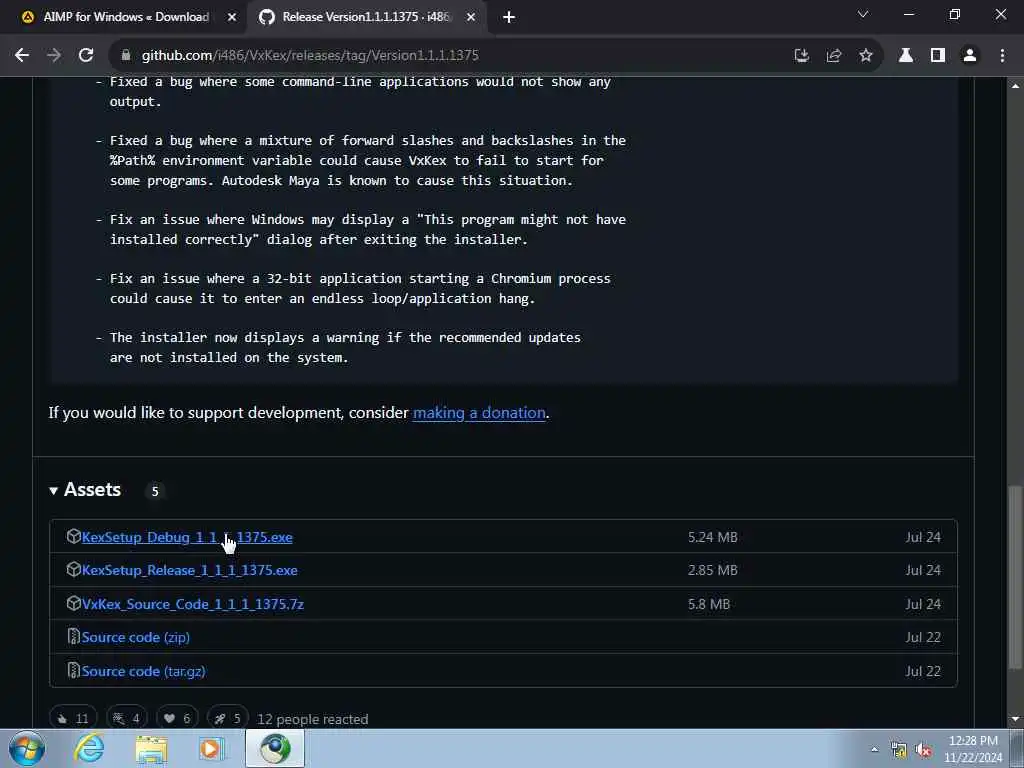The height and width of the screenshot is (768, 1024).
Task: Reload the GitHub release page
Action: tap(86, 56)
